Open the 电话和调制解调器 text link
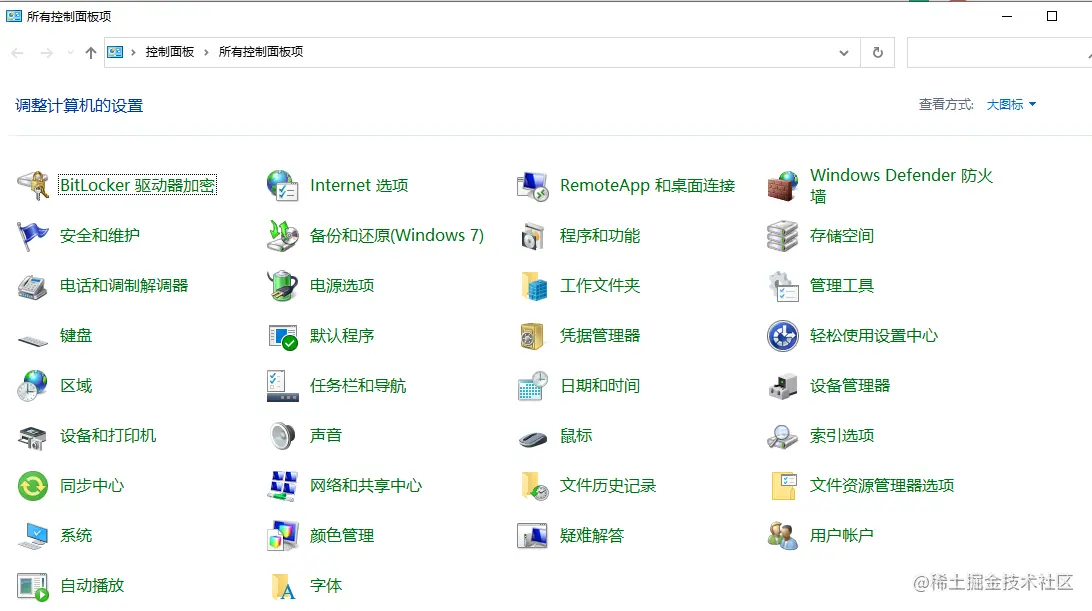 (124, 286)
